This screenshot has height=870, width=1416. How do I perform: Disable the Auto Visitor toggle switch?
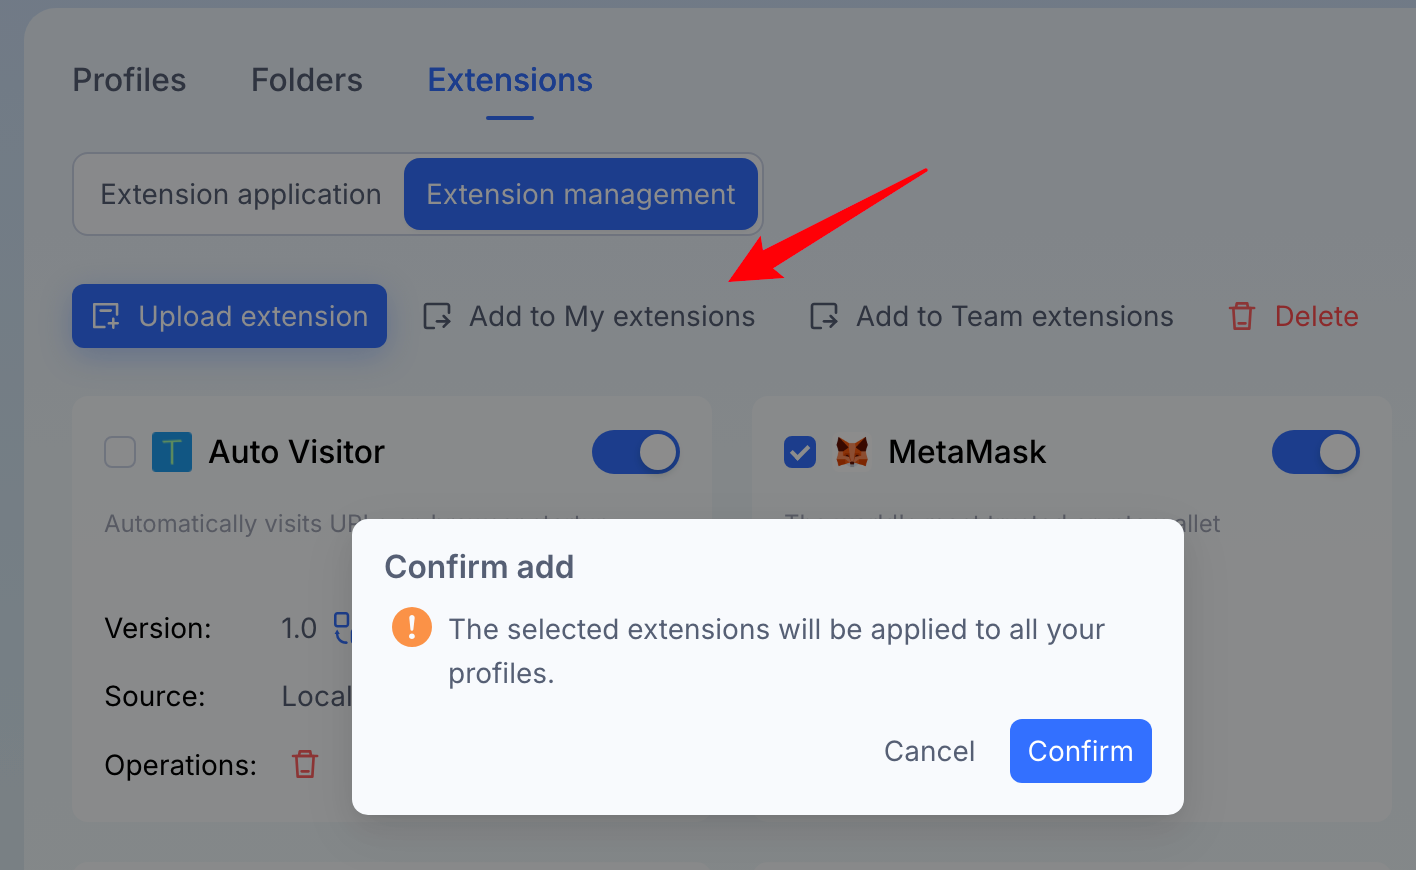click(636, 452)
